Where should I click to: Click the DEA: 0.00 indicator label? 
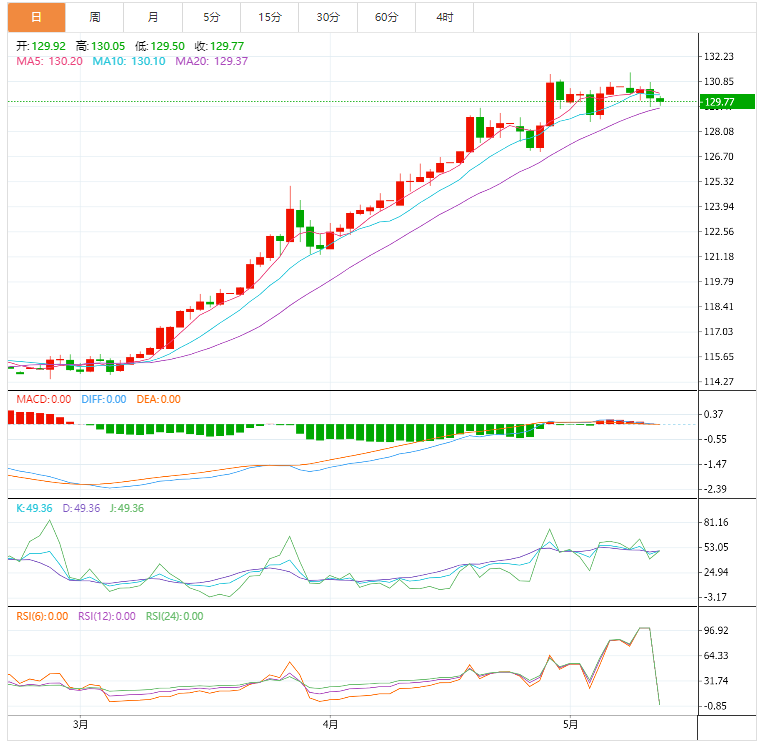pos(158,399)
